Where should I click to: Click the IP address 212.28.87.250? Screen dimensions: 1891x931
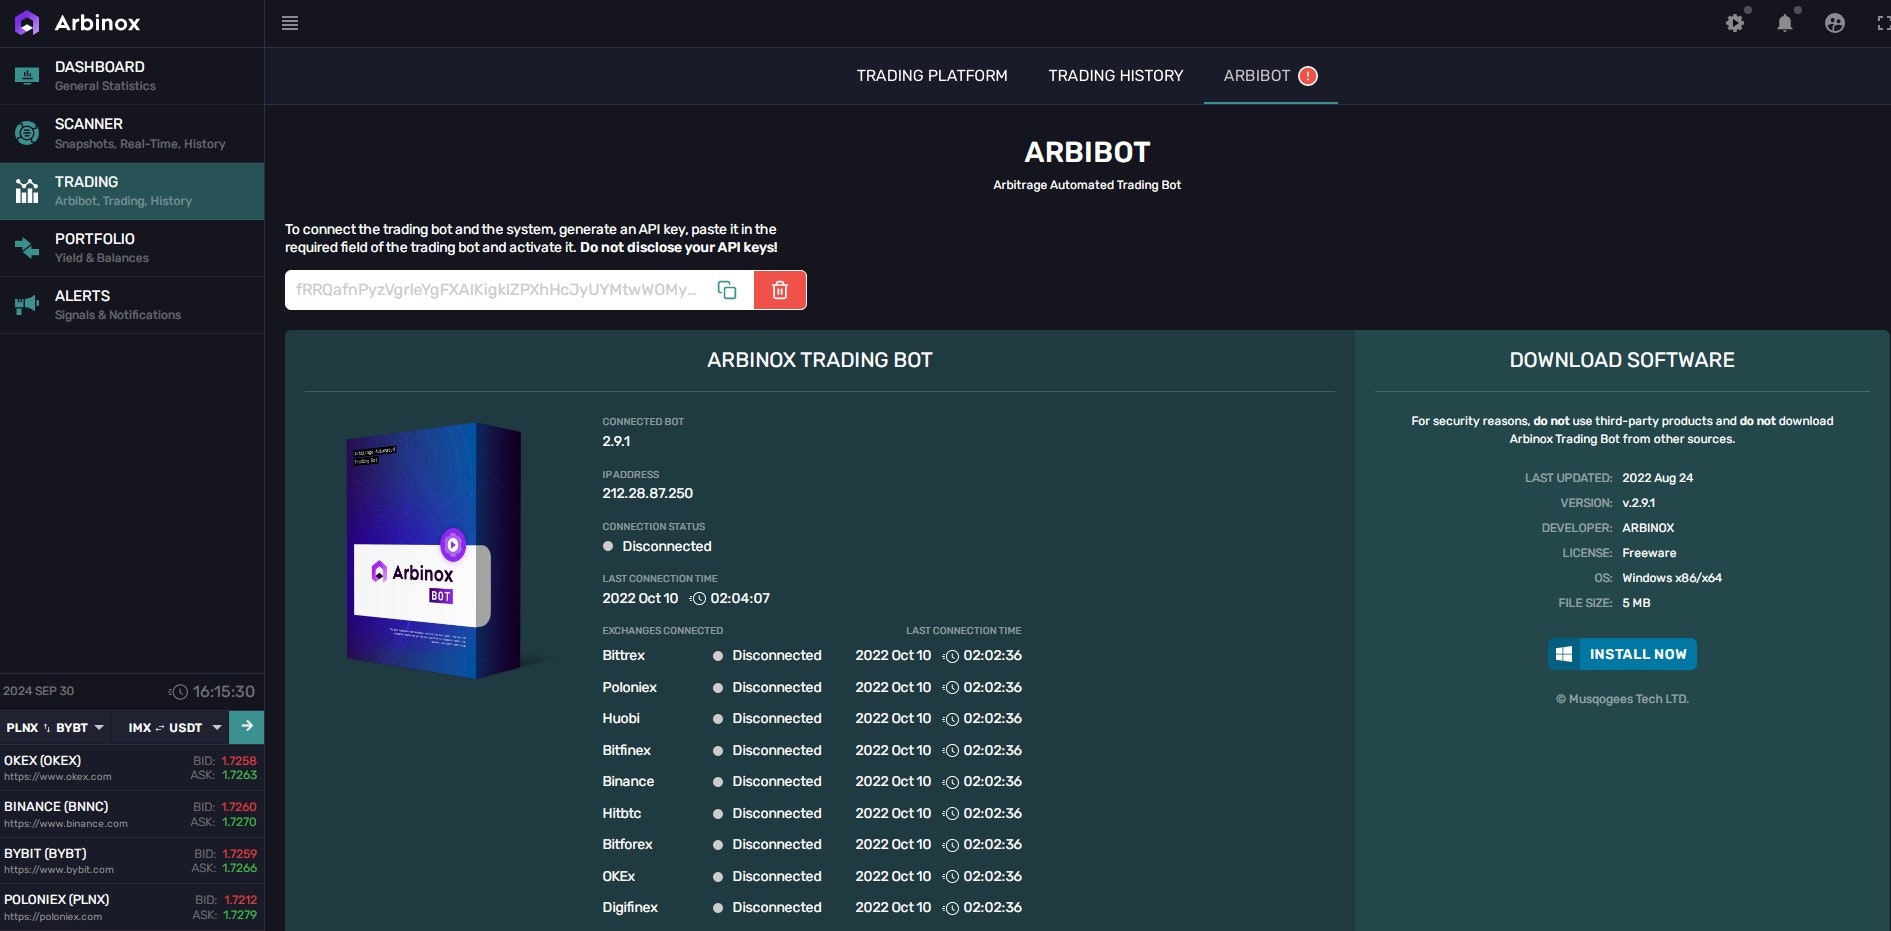(647, 493)
